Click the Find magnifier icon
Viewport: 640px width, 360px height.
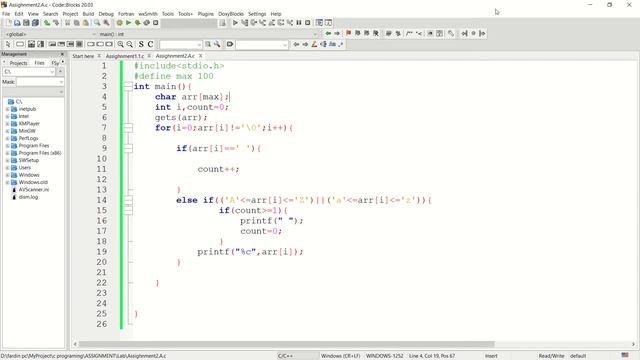[x=97, y=23]
